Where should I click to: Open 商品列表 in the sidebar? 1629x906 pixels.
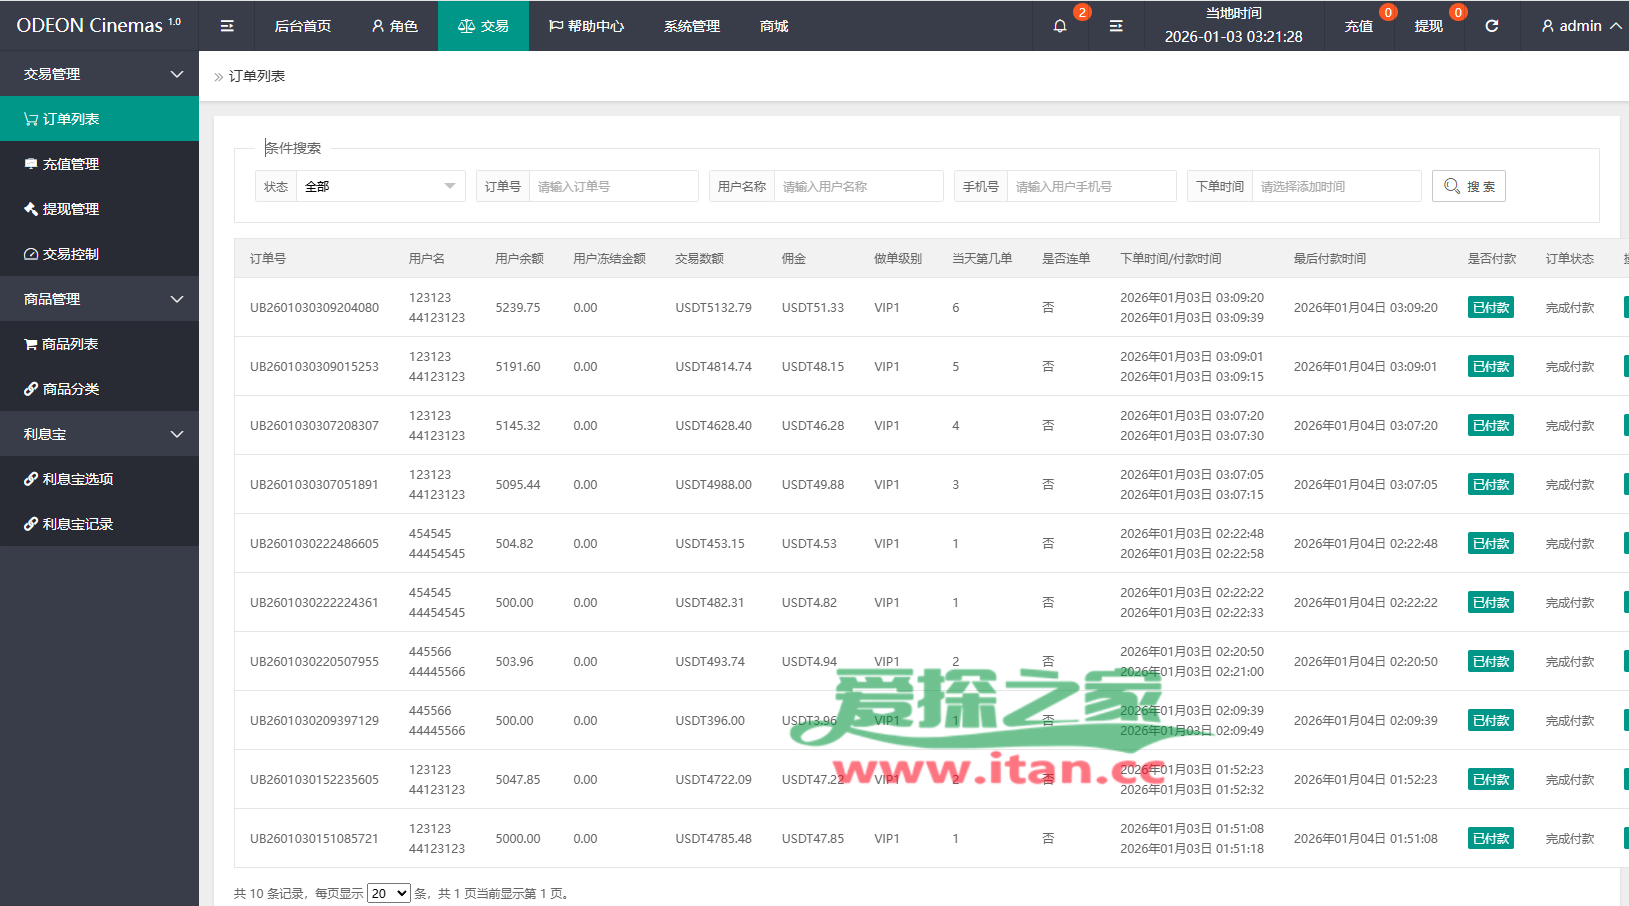pos(70,344)
